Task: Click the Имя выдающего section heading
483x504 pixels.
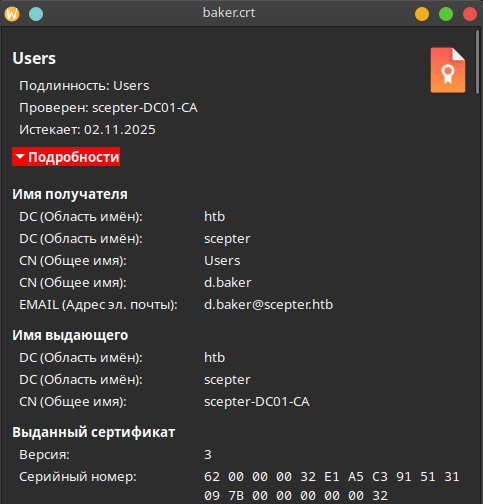Action: click(x=70, y=335)
